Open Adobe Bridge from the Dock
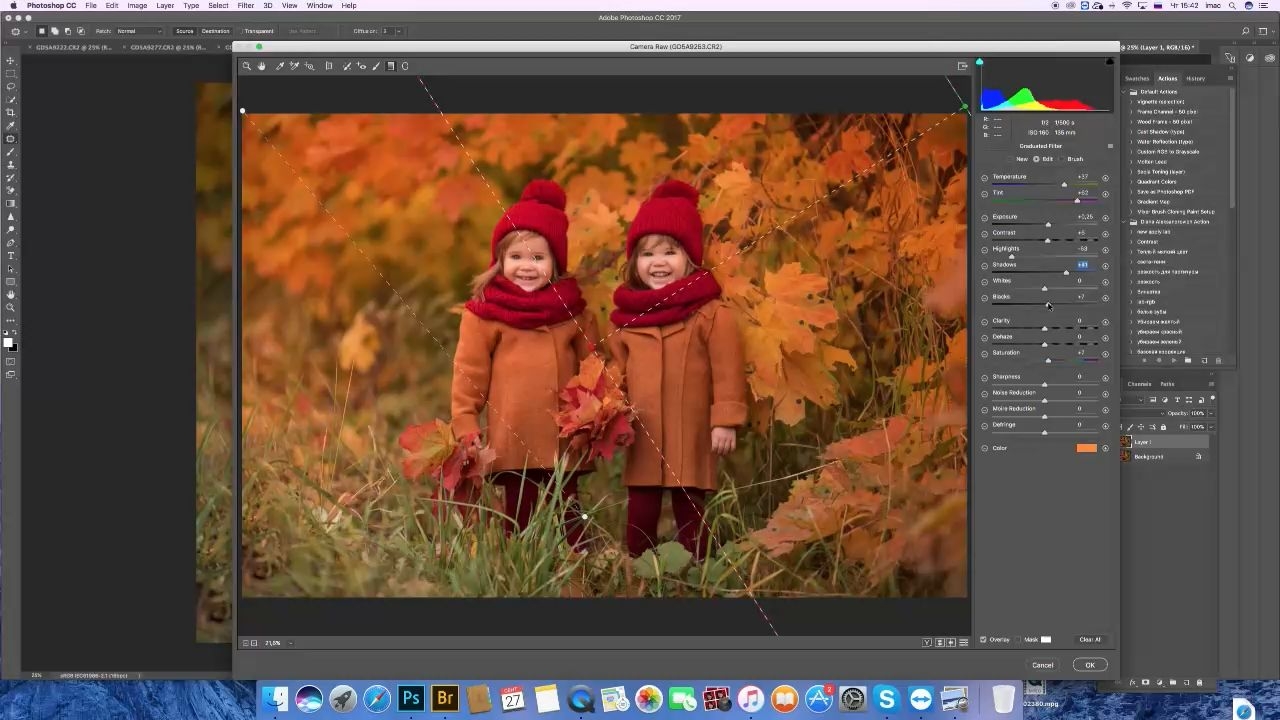The width and height of the screenshot is (1280, 720). [x=445, y=698]
